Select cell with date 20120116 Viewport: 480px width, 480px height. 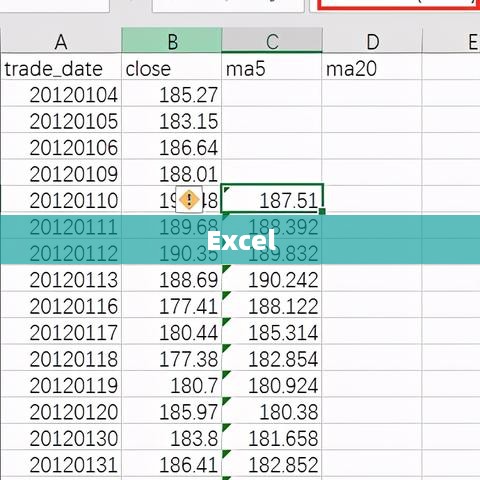point(61,305)
